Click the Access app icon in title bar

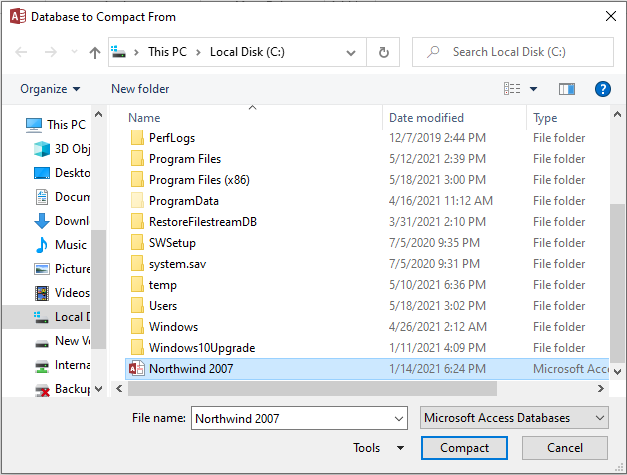click(18, 17)
